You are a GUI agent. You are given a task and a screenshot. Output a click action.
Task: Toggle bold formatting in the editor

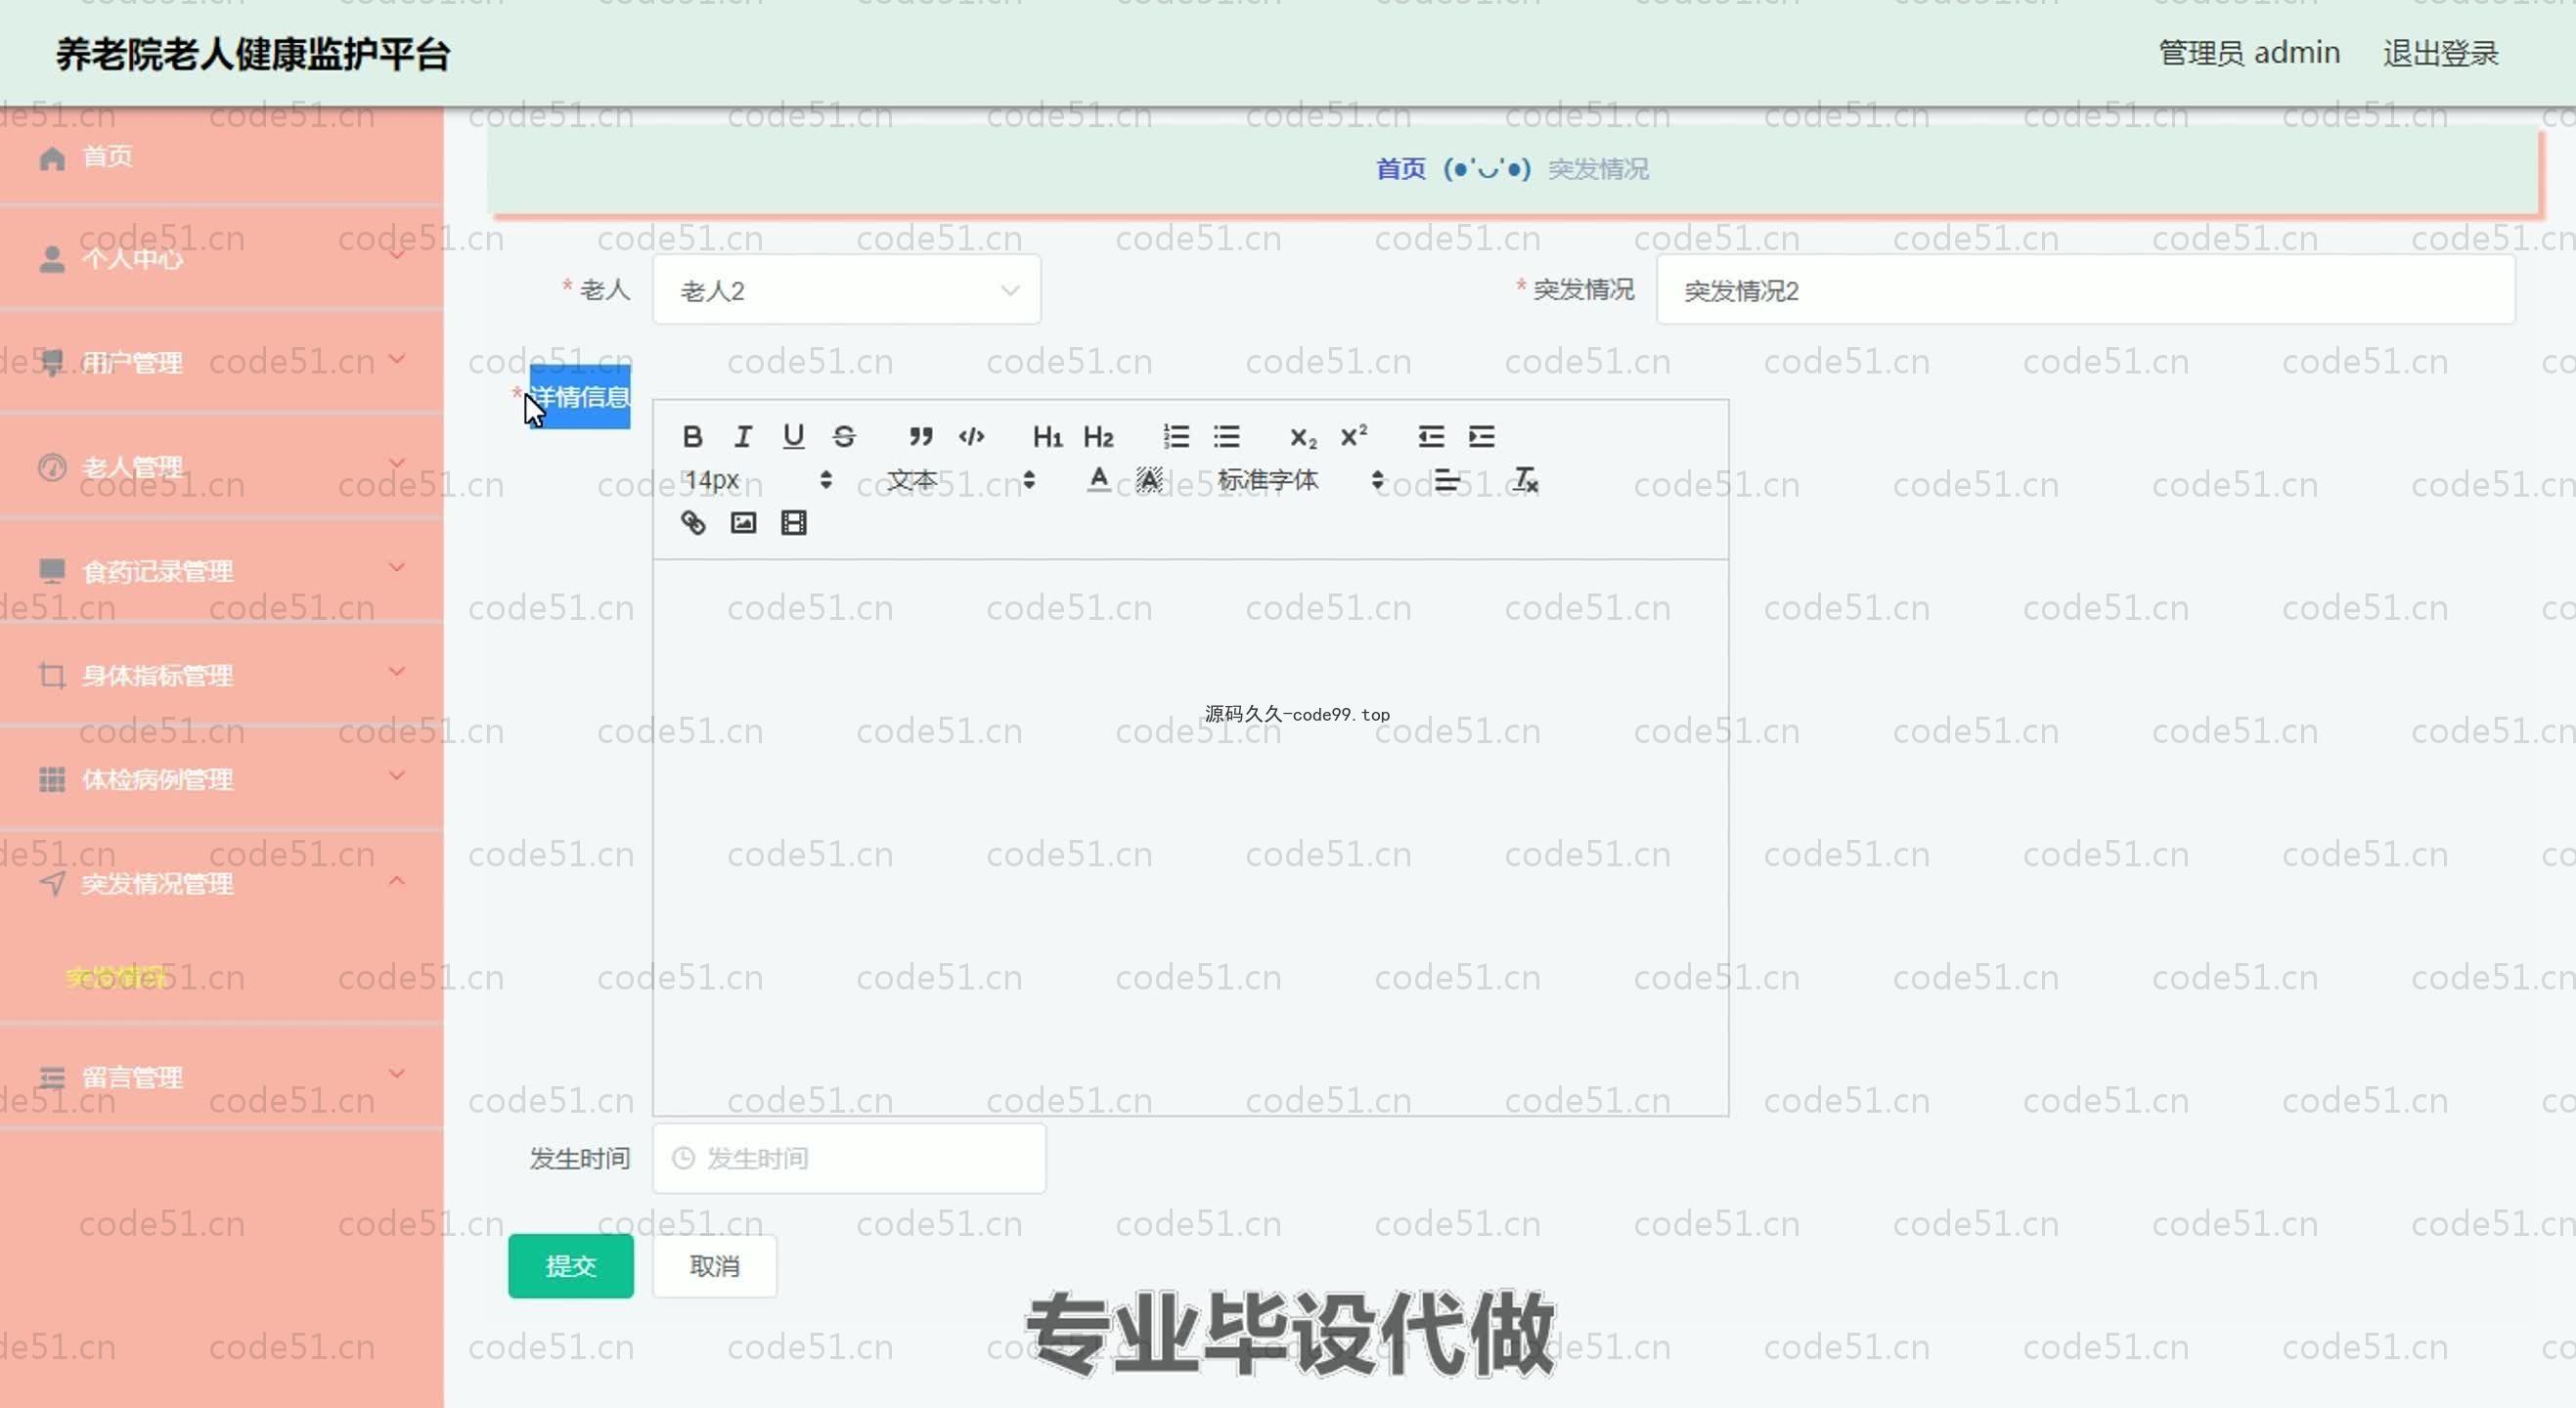692,437
